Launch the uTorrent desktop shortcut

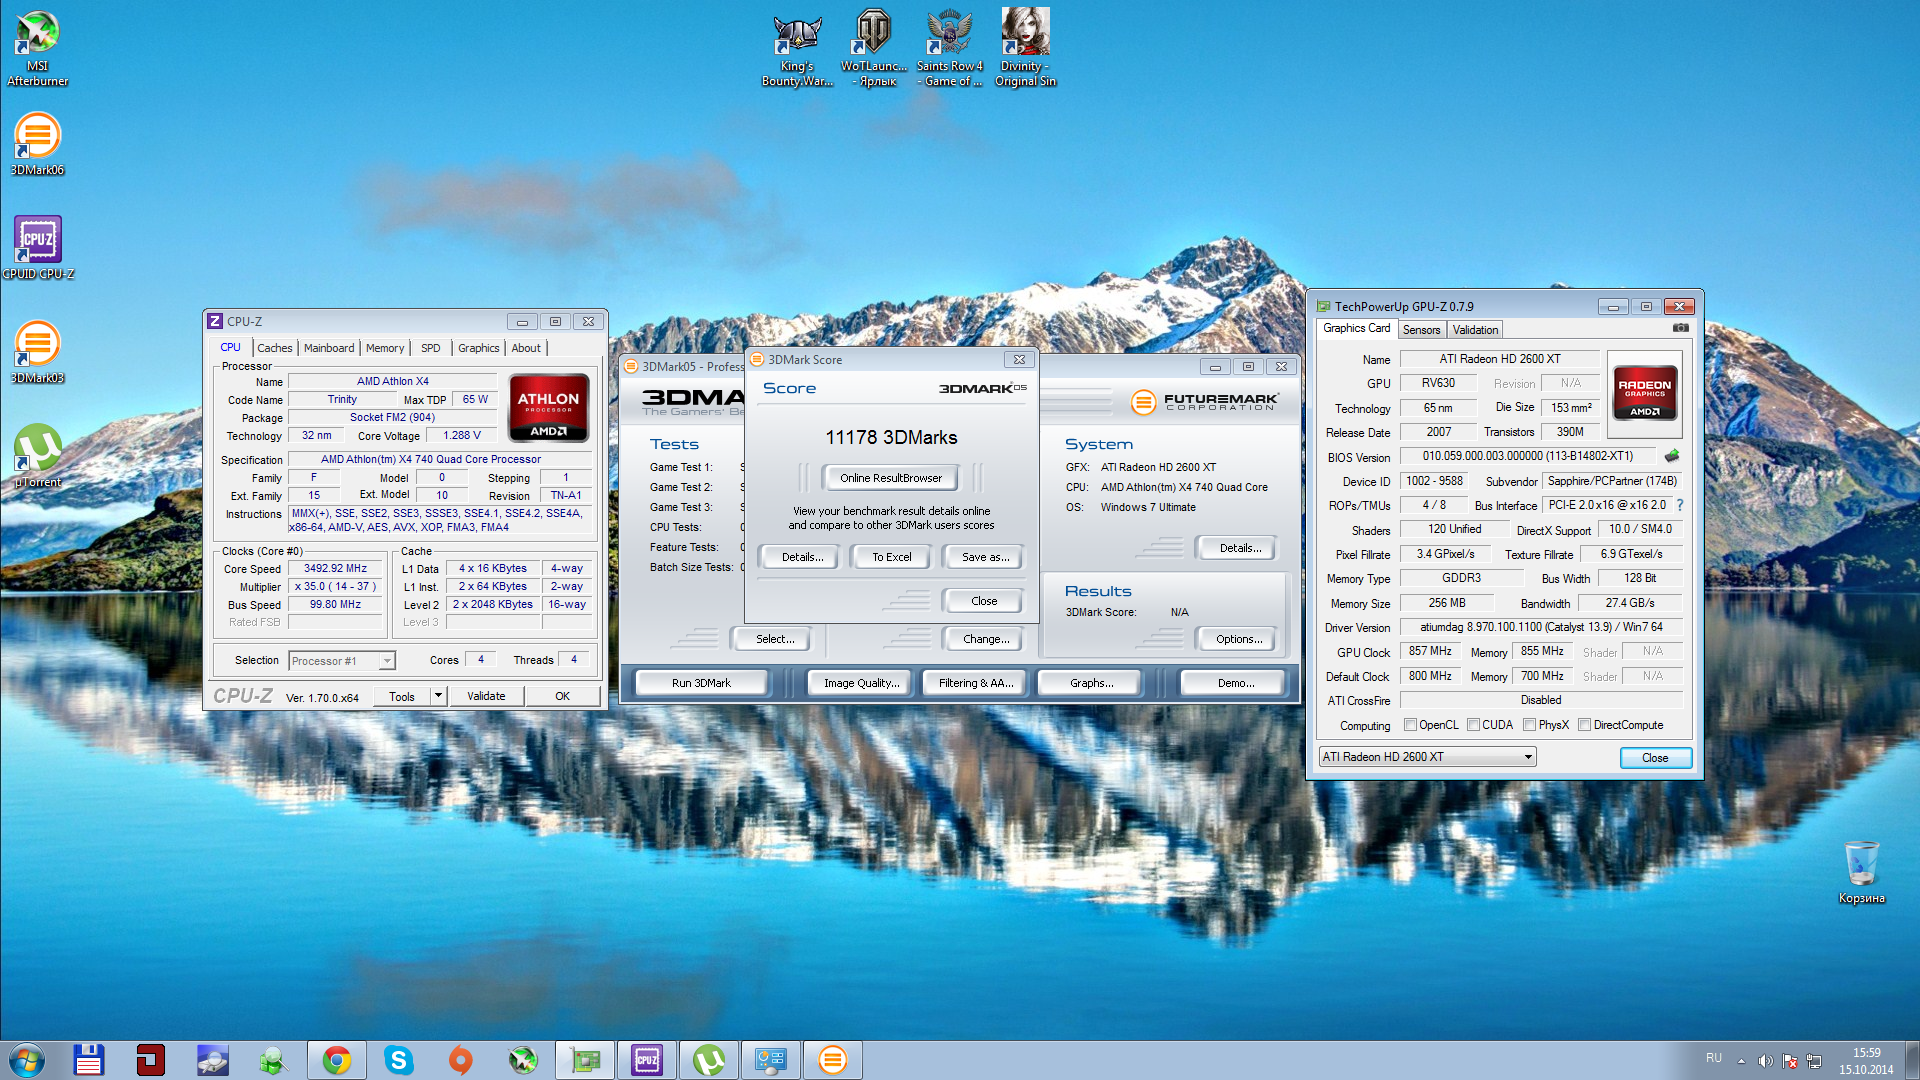tap(38, 455)
